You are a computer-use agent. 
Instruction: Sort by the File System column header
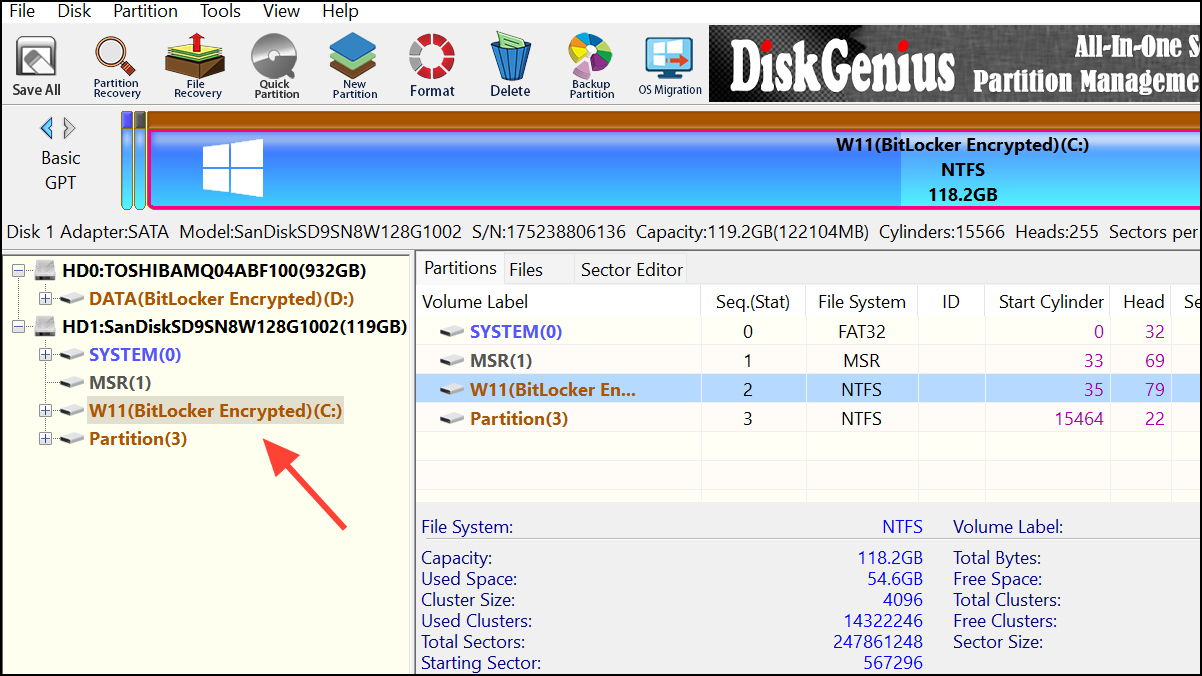coord(861,302)
